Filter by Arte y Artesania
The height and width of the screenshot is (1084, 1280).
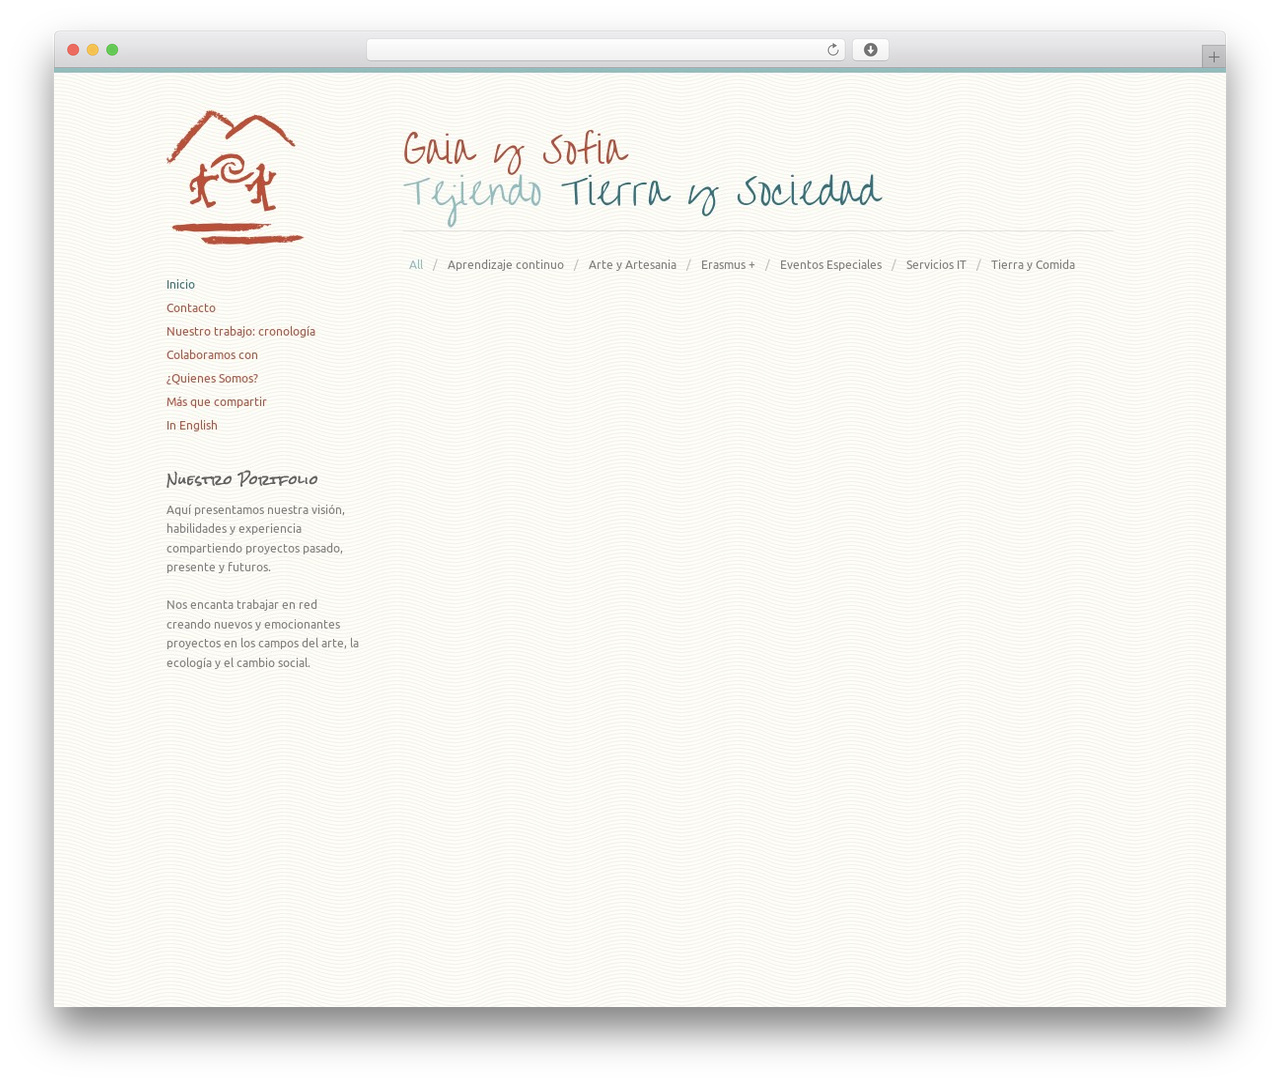pyautogui.click(x=632, y=265)
